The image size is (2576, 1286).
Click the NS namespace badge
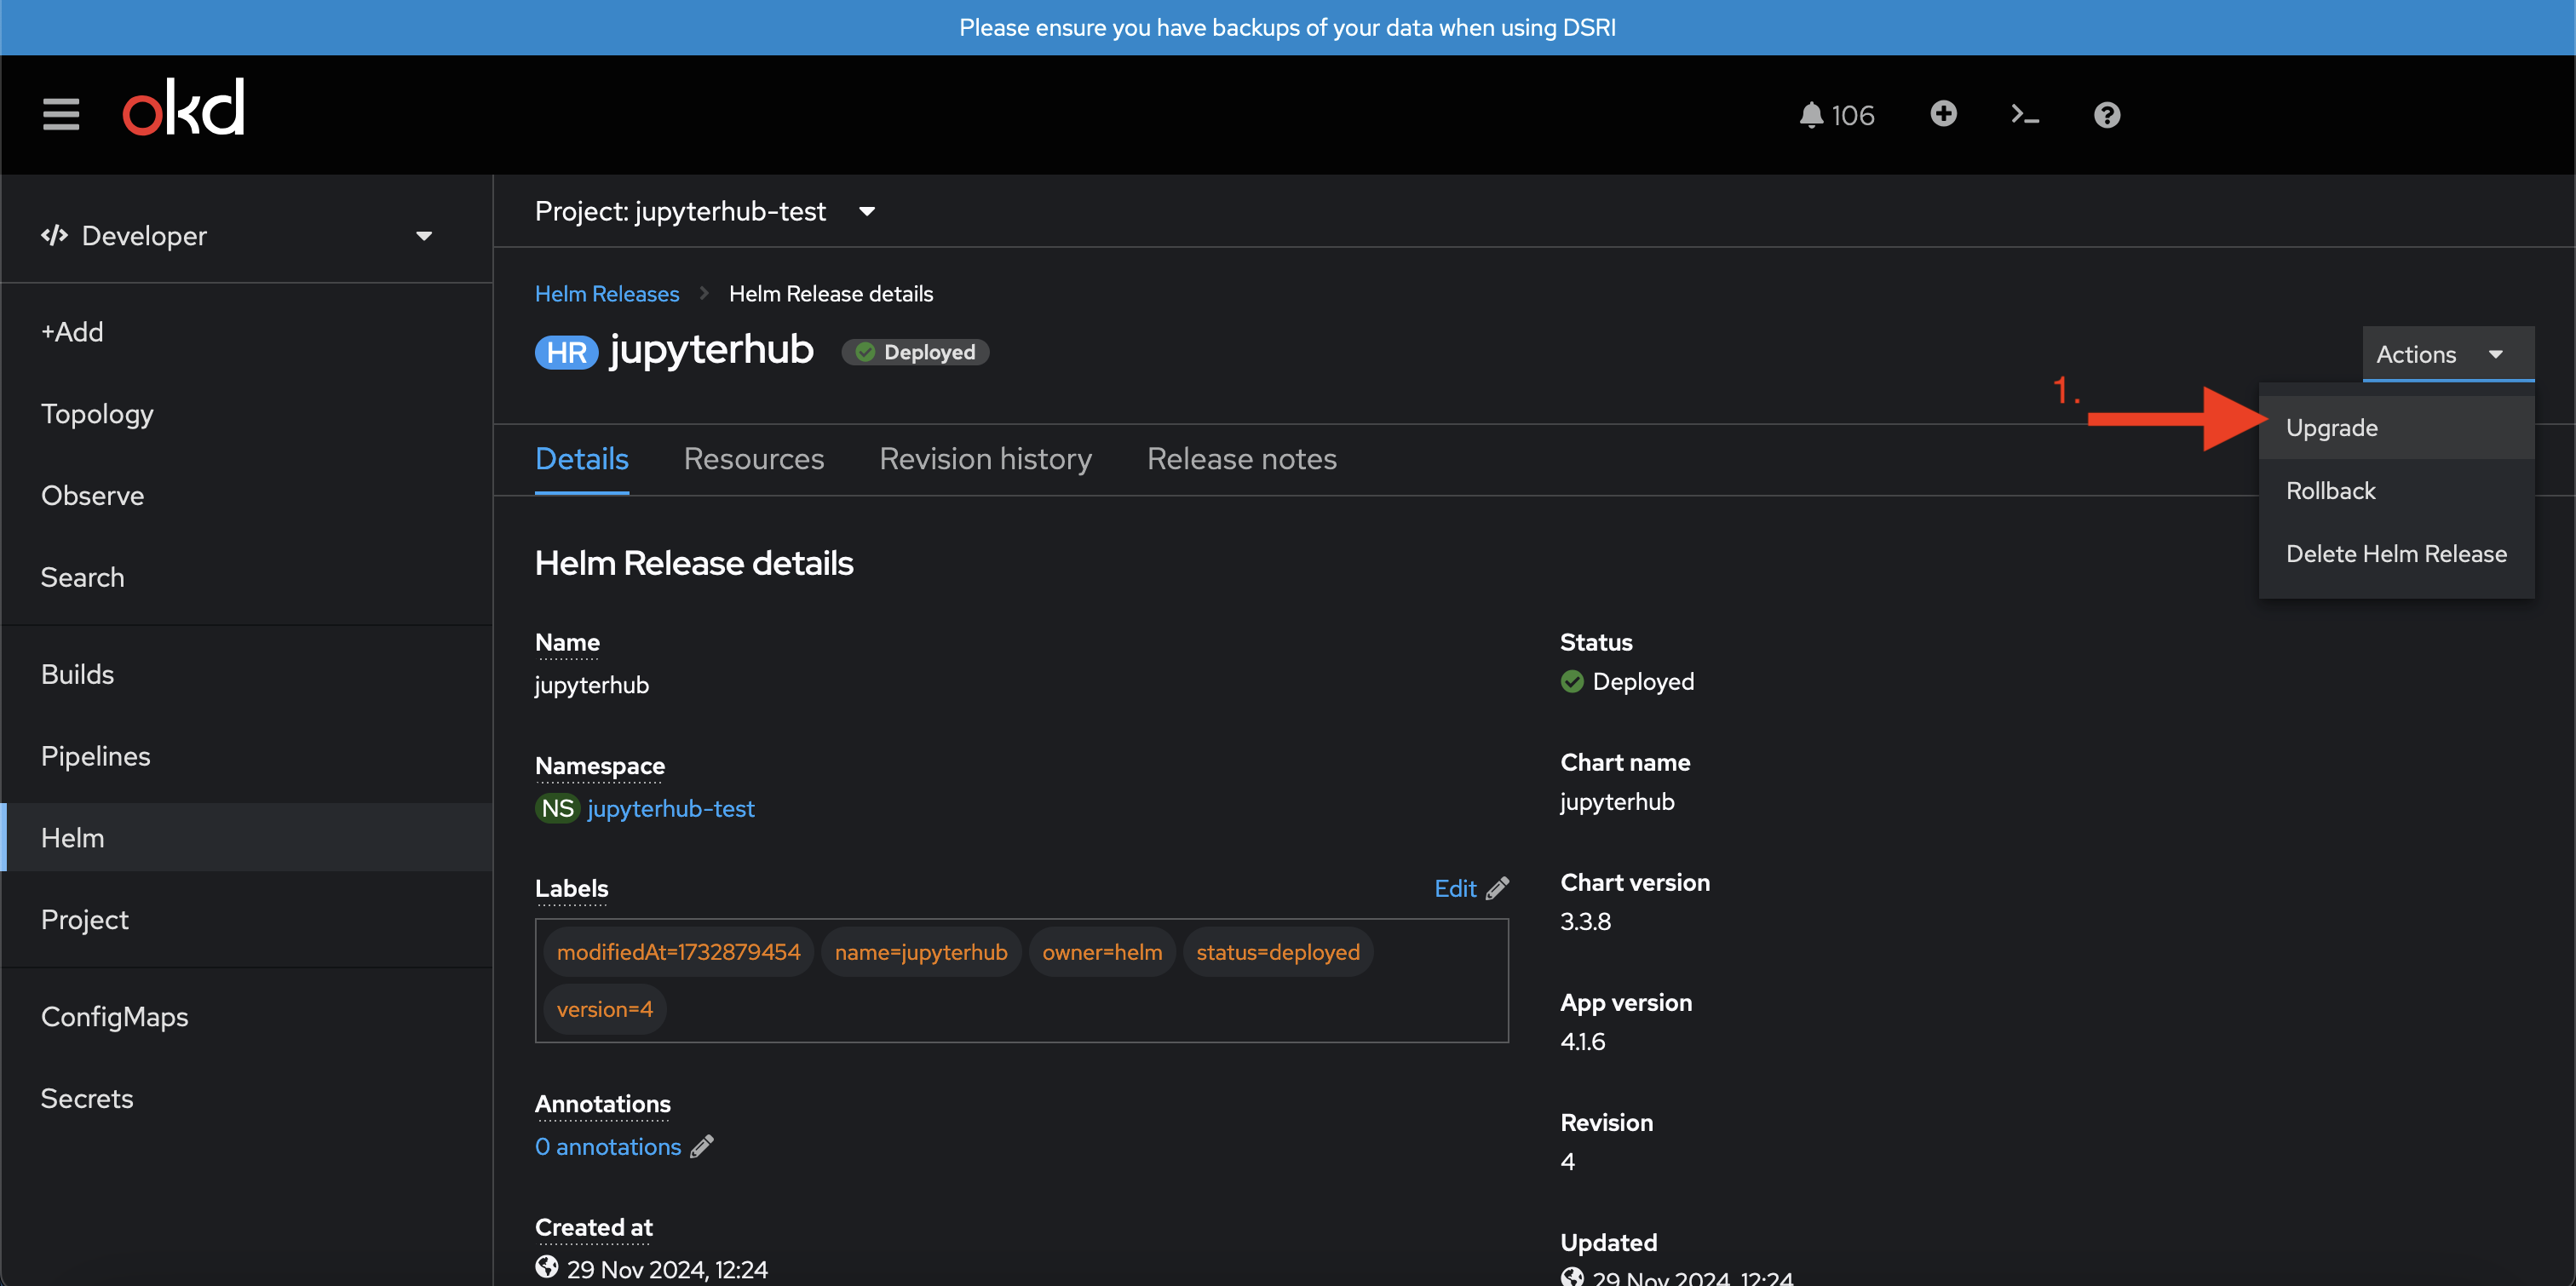coord(557,808)
